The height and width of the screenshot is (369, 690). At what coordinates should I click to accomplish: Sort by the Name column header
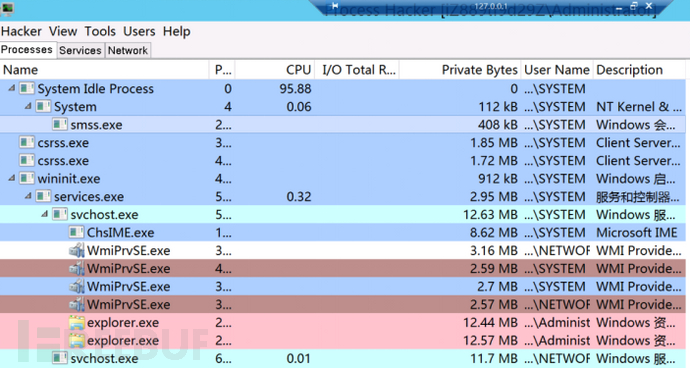105,70
